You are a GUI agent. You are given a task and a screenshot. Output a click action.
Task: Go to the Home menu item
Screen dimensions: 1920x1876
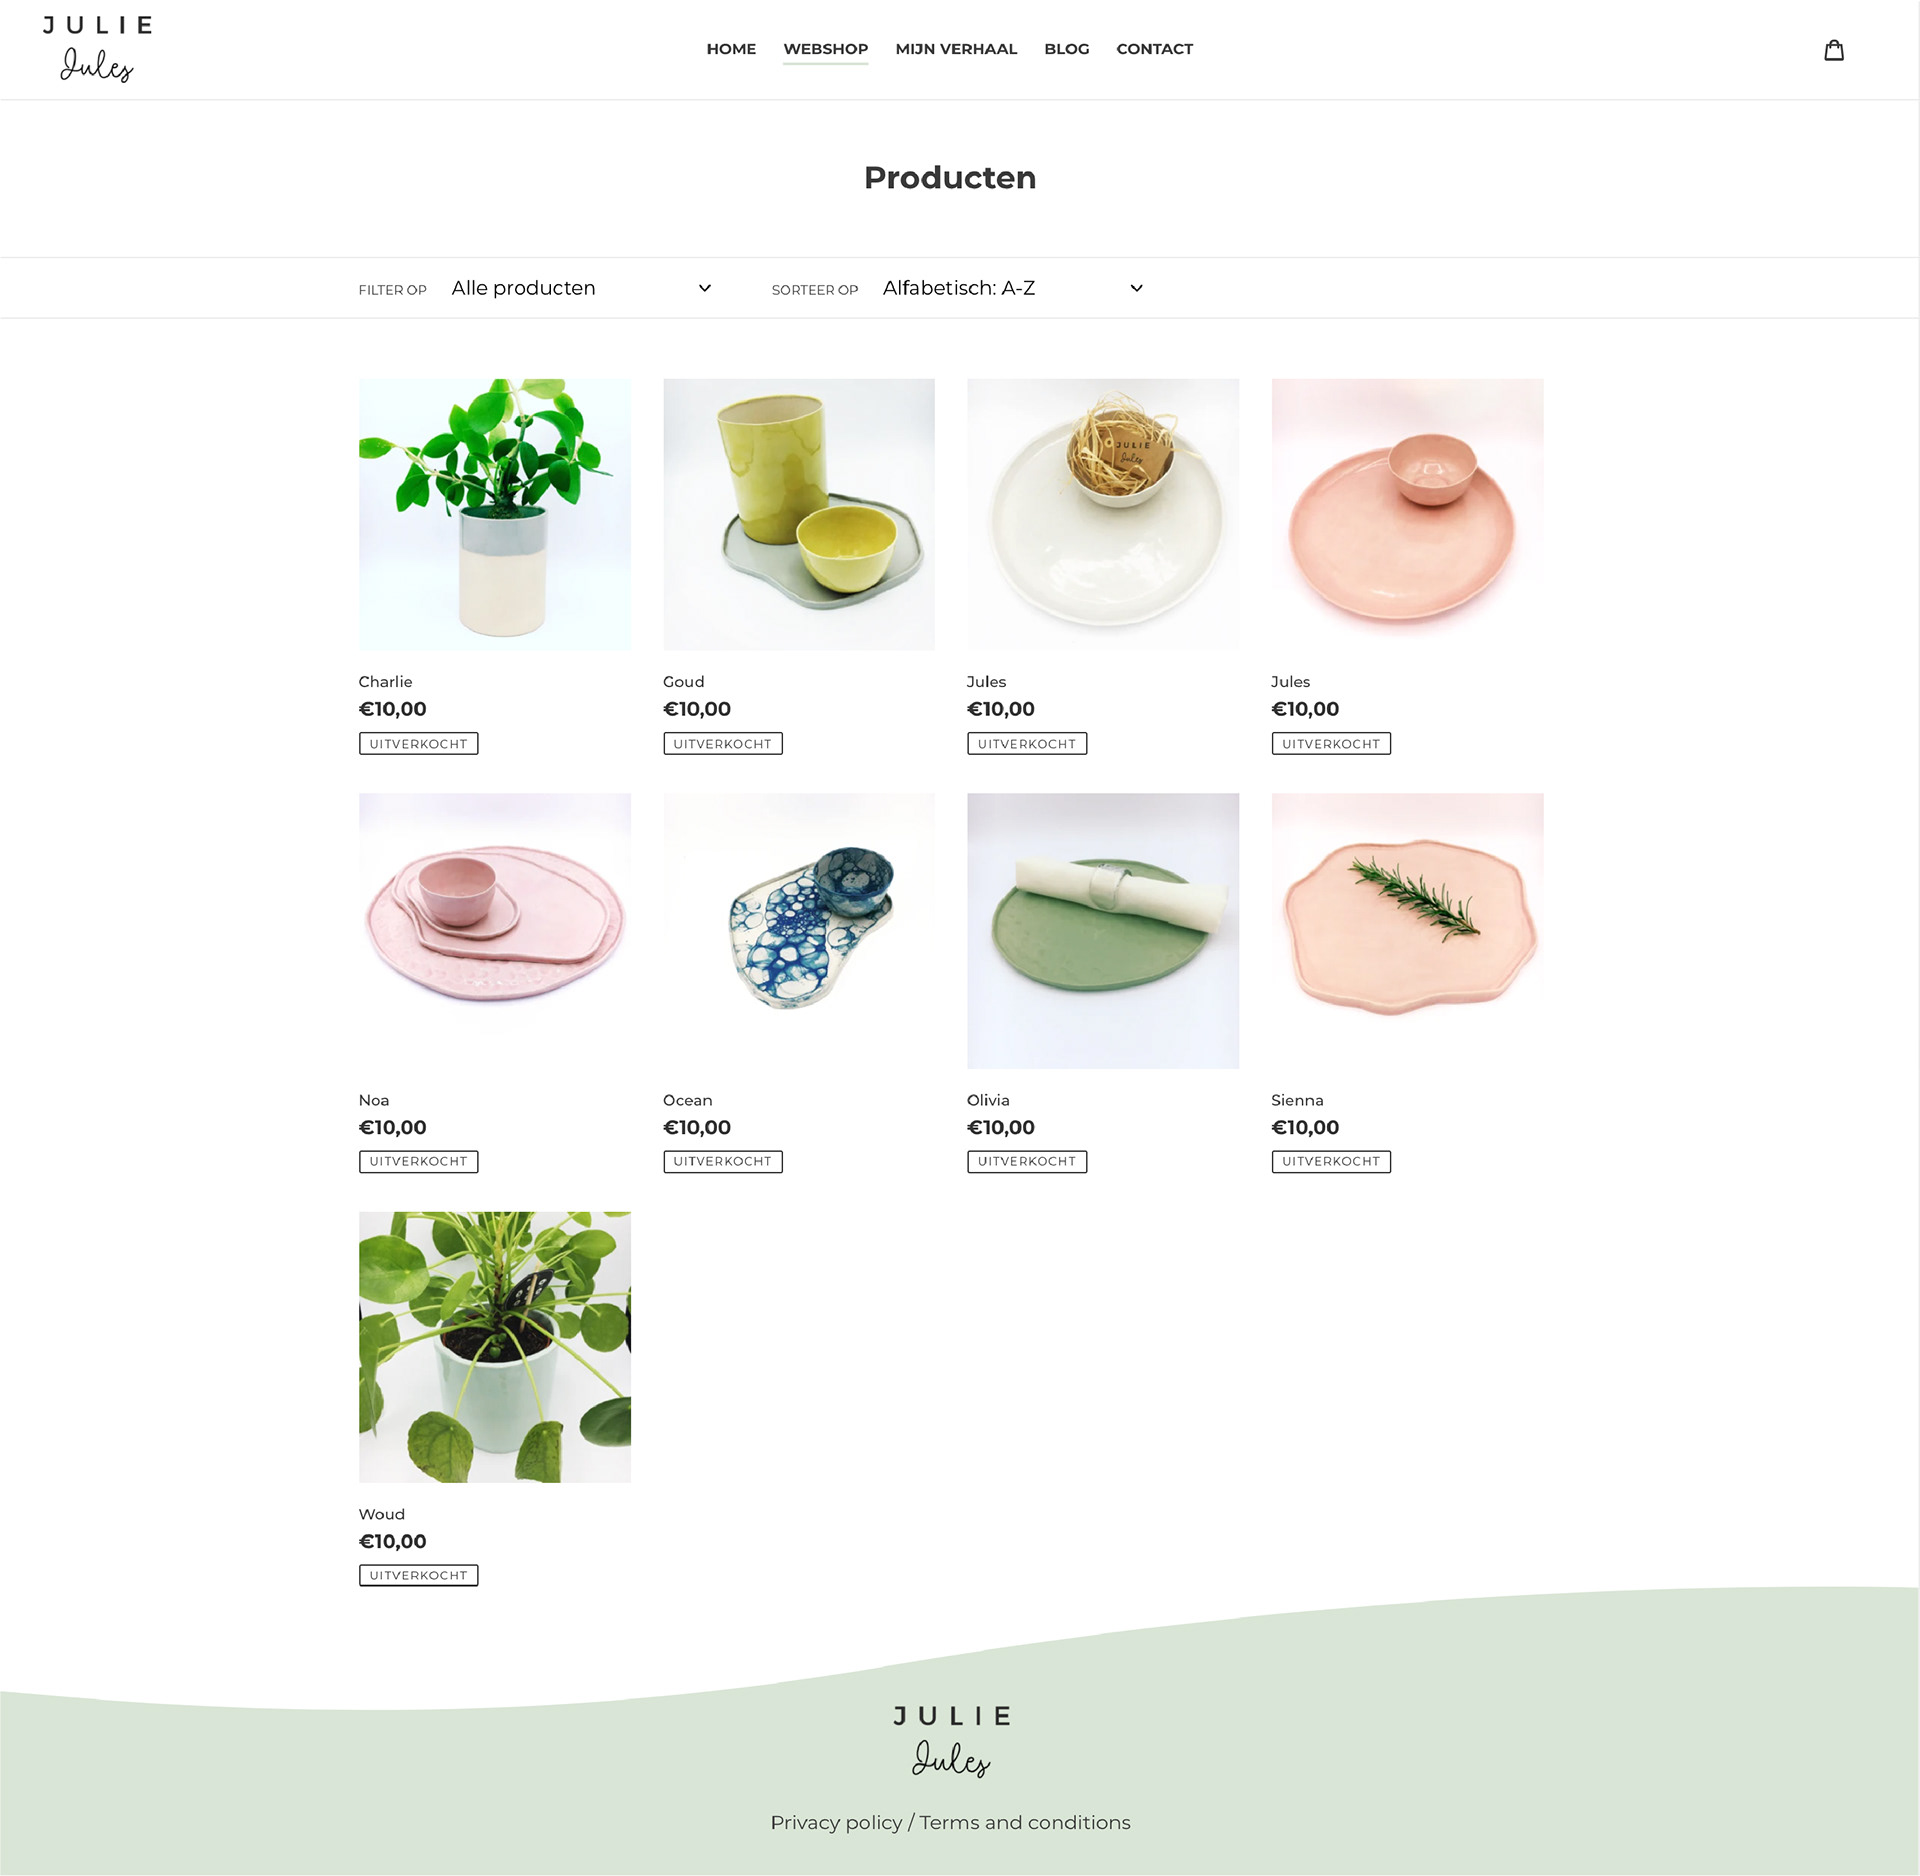pos(731,49)
